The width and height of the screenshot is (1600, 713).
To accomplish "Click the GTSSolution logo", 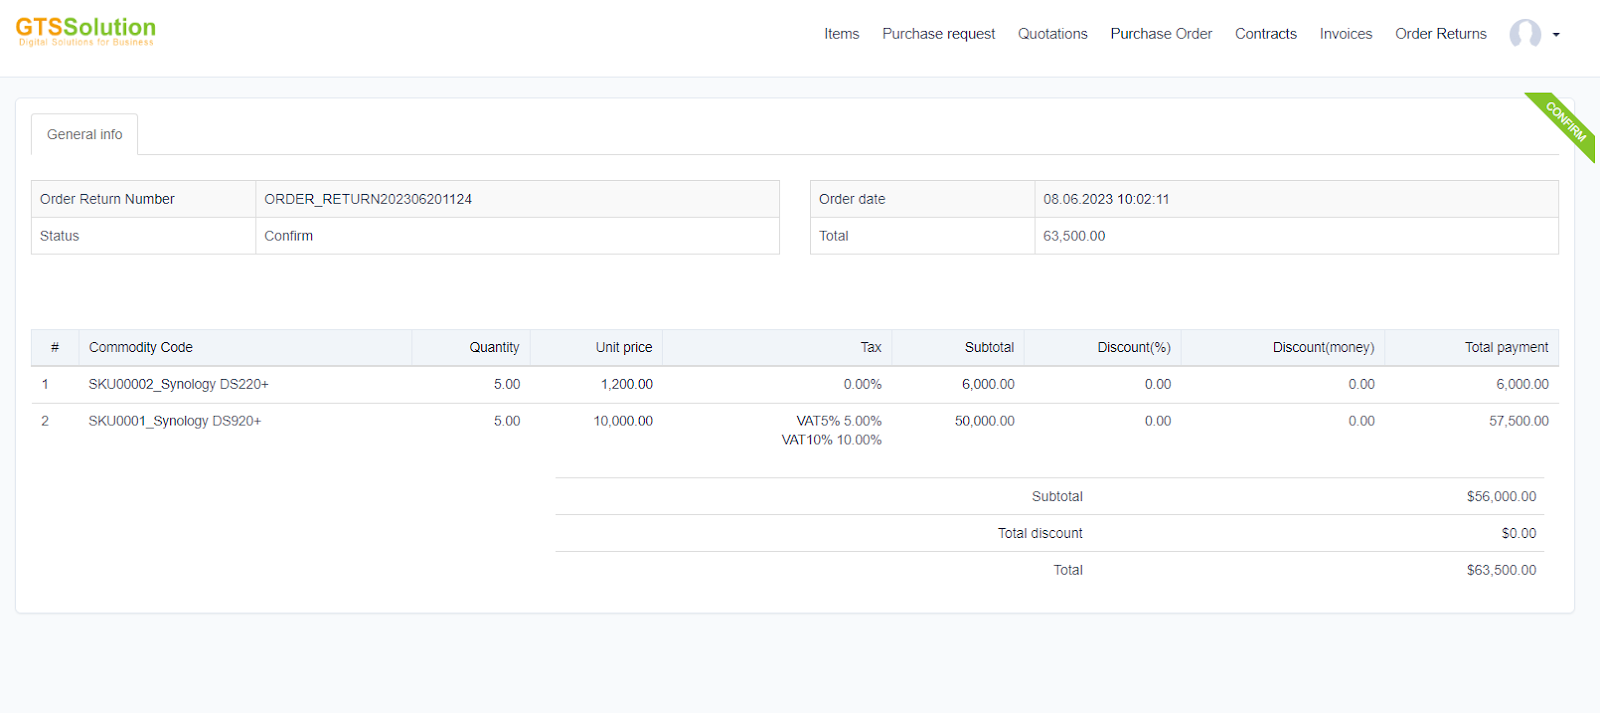I will point(86,30).
